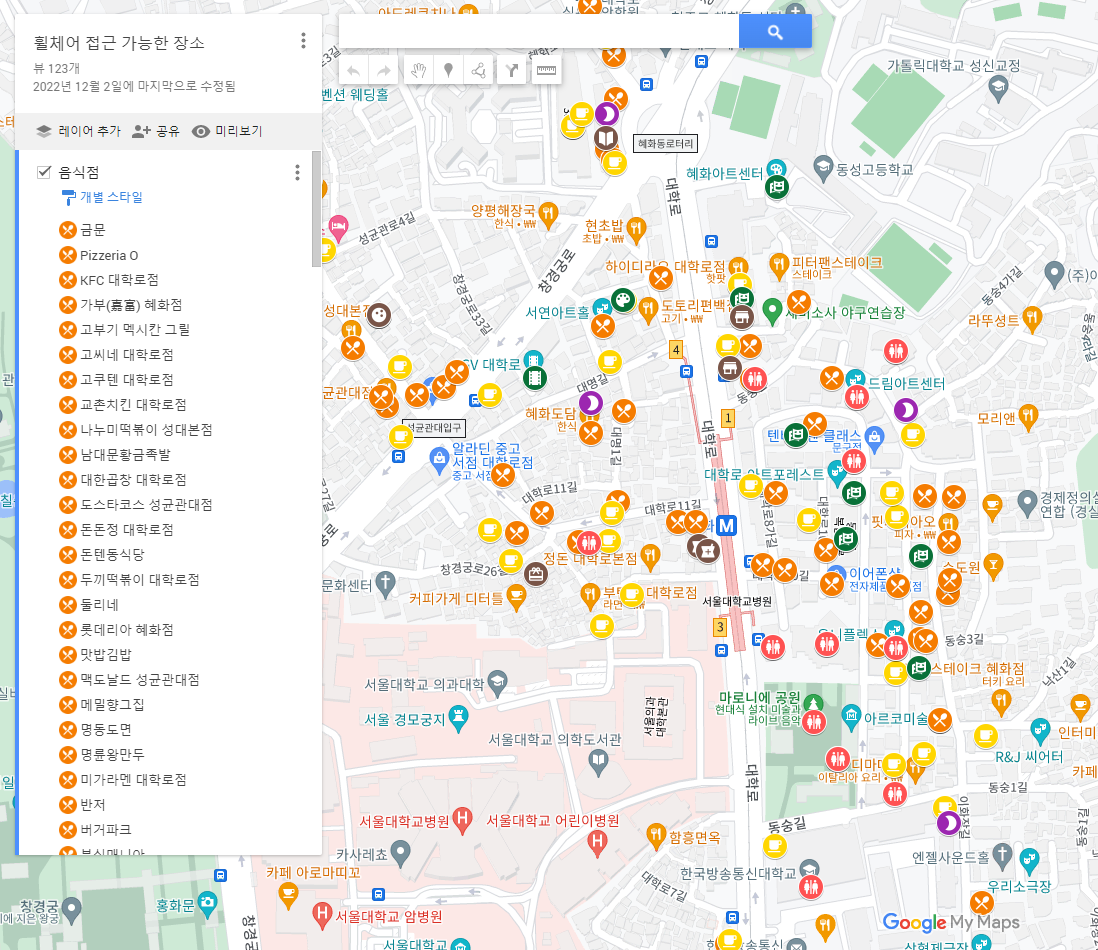Click the 서울대학교병원 red H hospital icon
This screenshot has height=950, width=1098.
[x=462, y=820]
